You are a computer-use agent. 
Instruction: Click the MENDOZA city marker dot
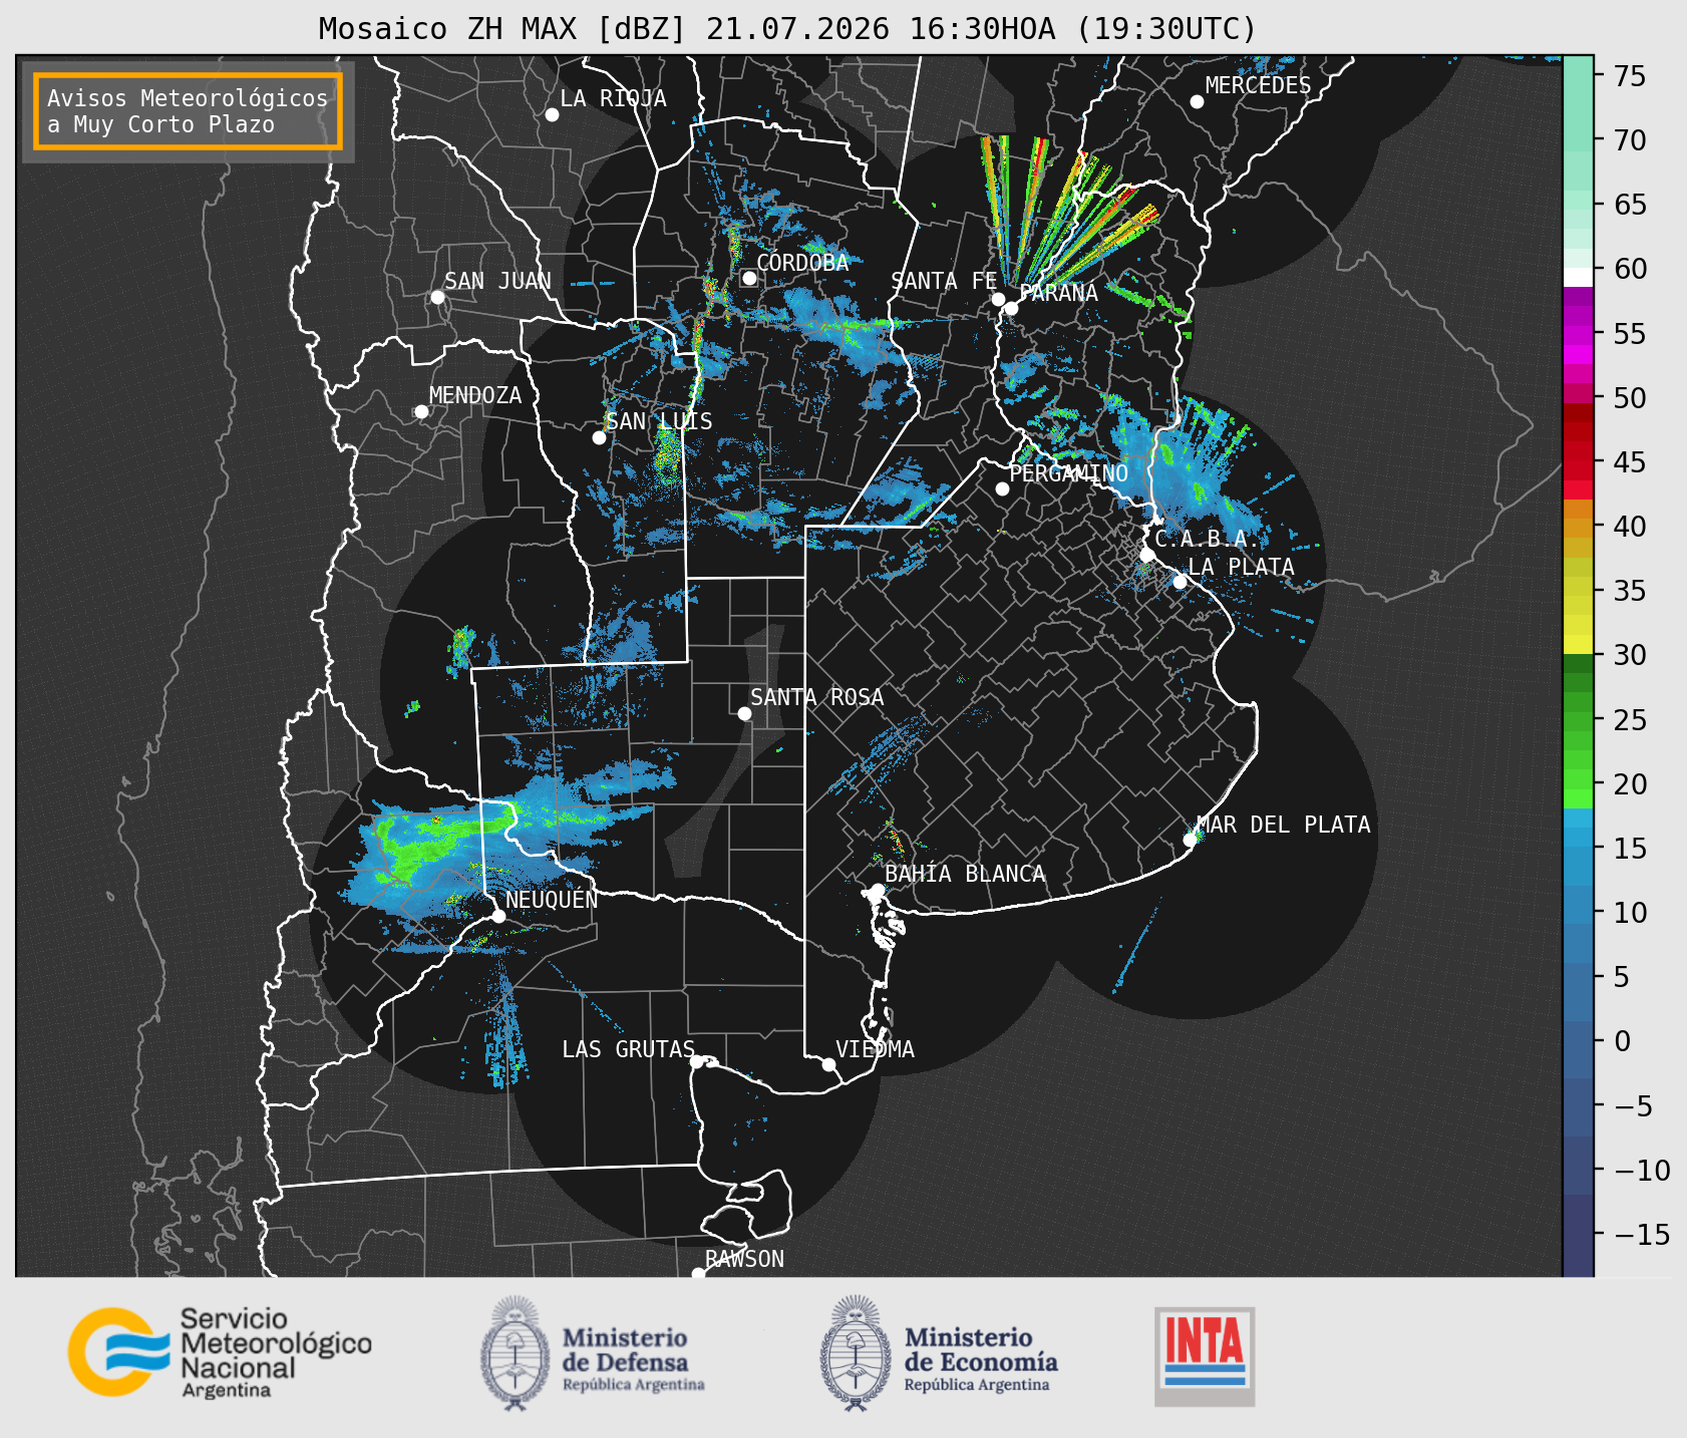pos(421,412)
